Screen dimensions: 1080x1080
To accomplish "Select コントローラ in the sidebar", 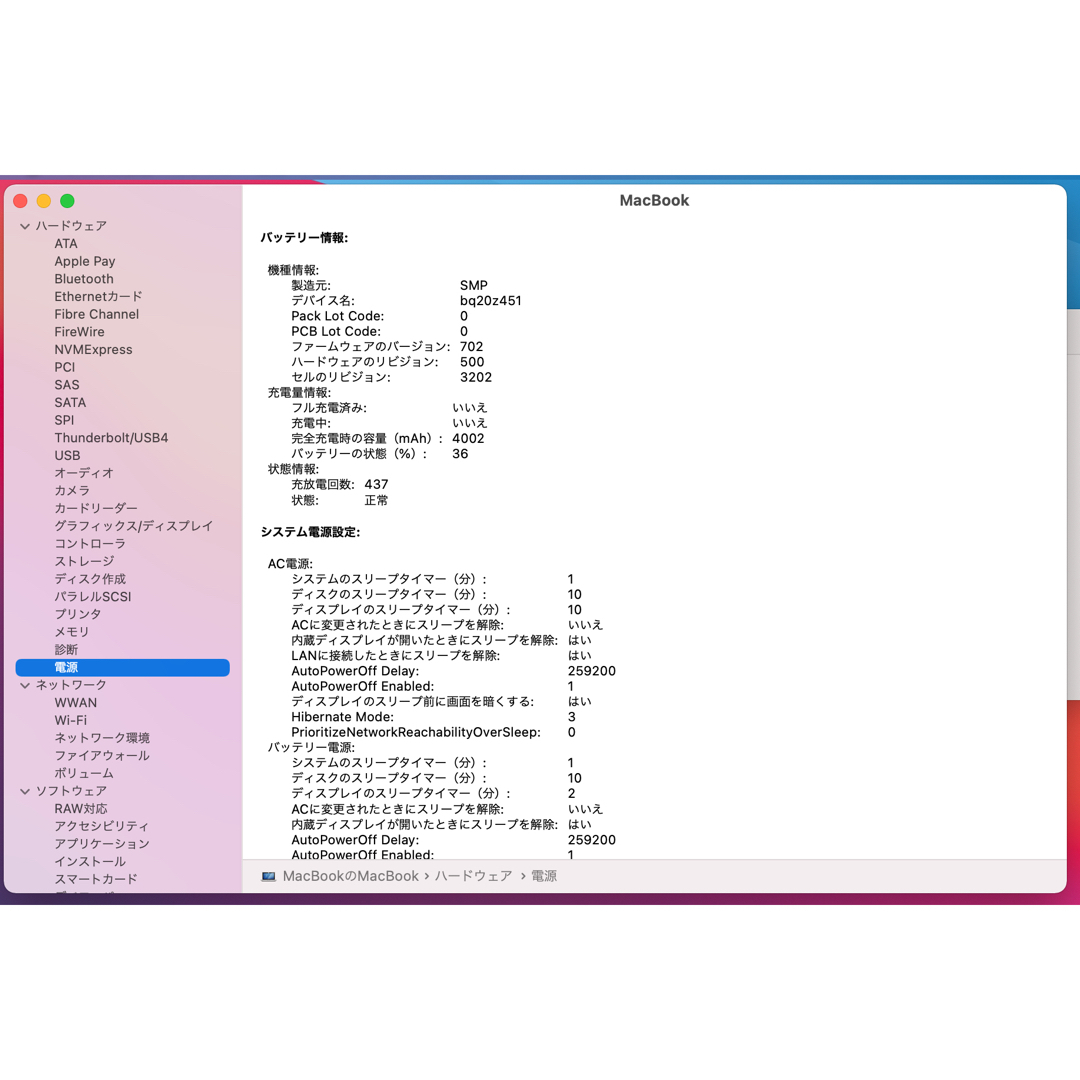I will pos(90,543).
